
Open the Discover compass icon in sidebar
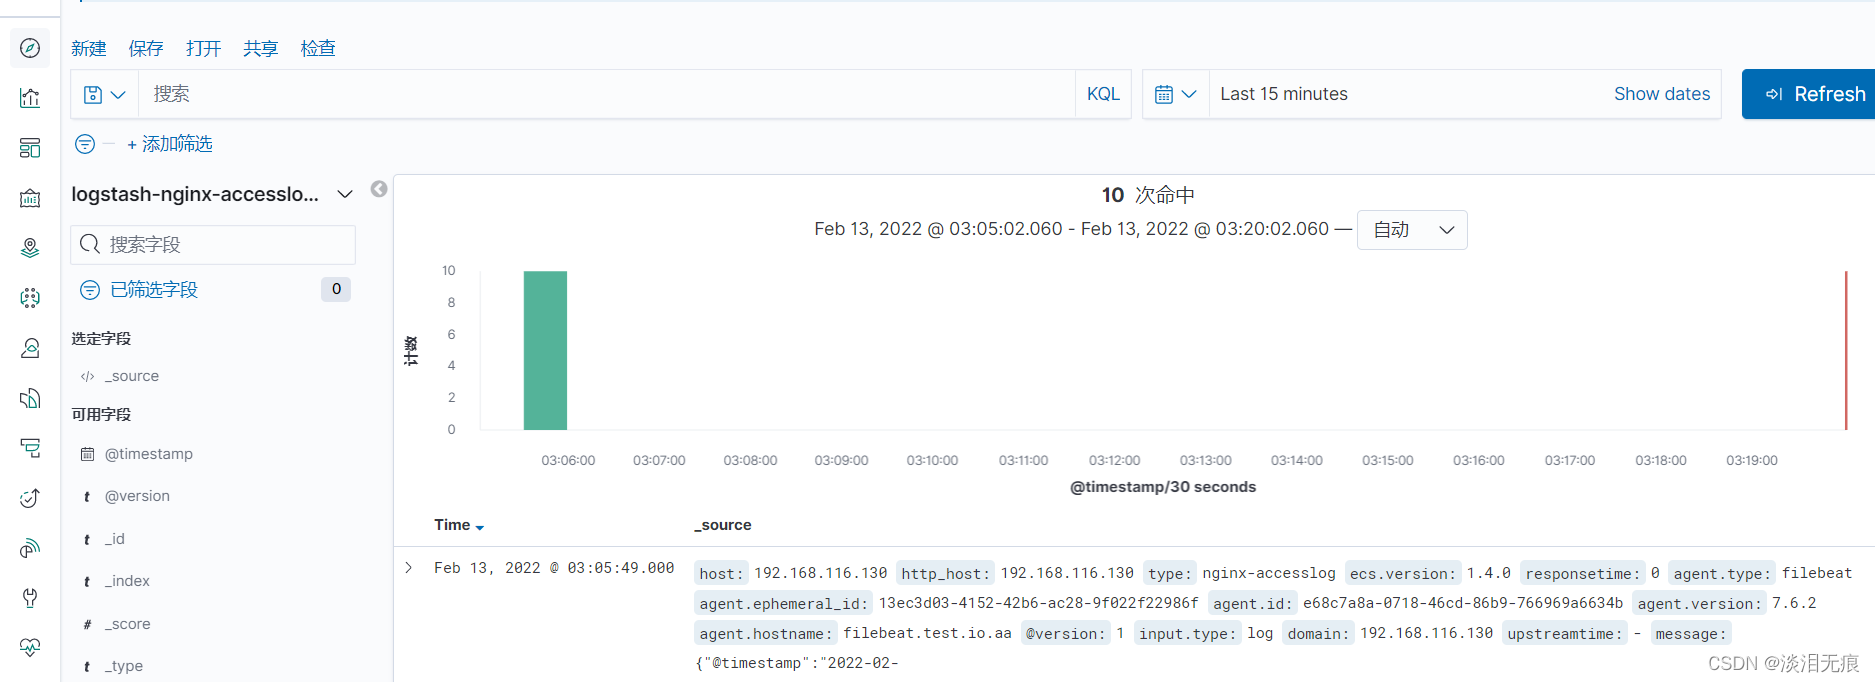[30, 48]
